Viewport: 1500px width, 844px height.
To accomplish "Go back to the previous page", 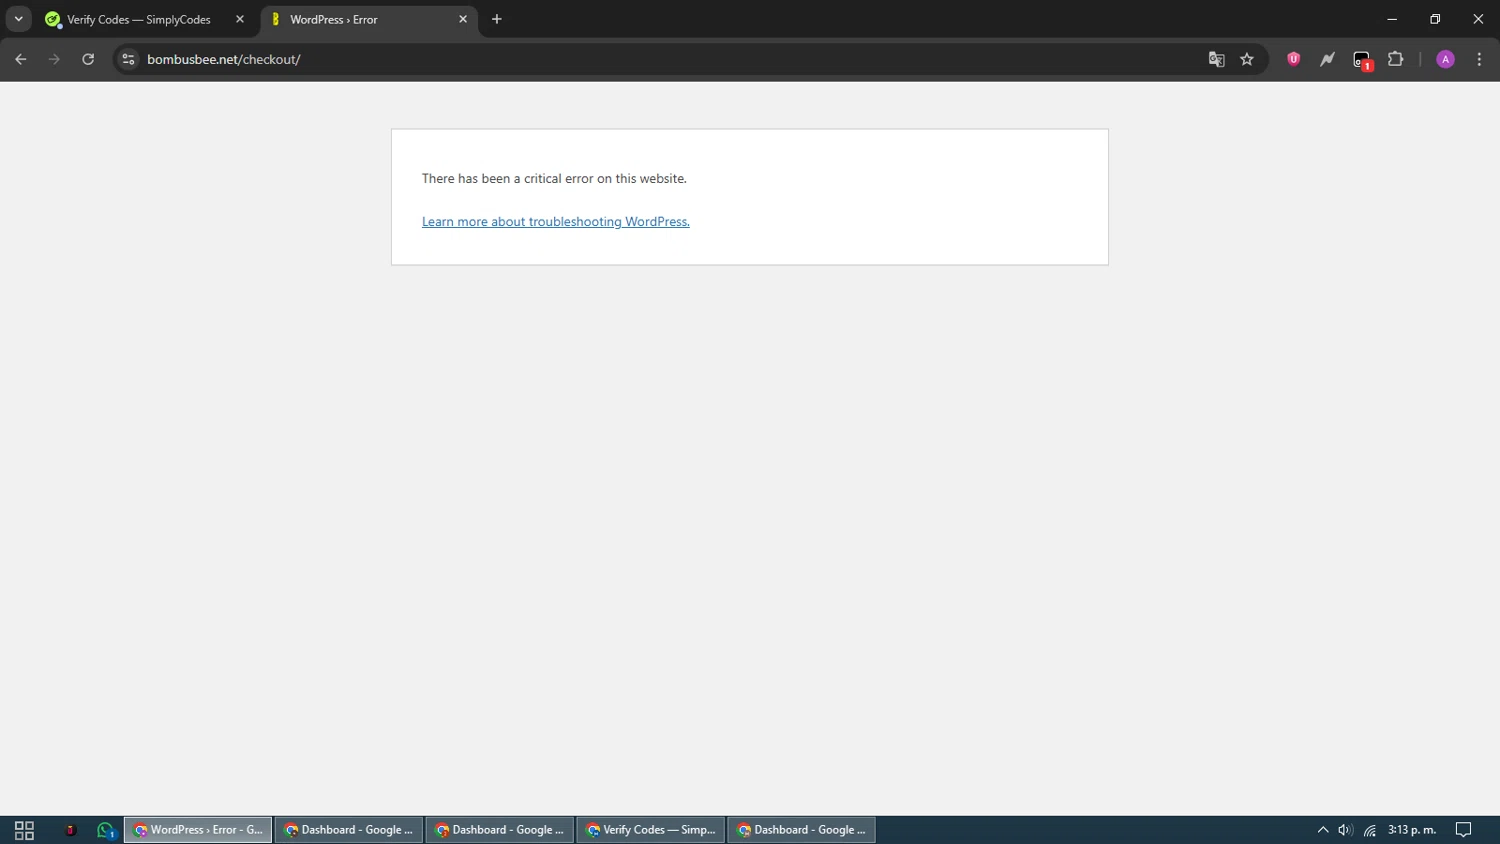I will 21,59.
